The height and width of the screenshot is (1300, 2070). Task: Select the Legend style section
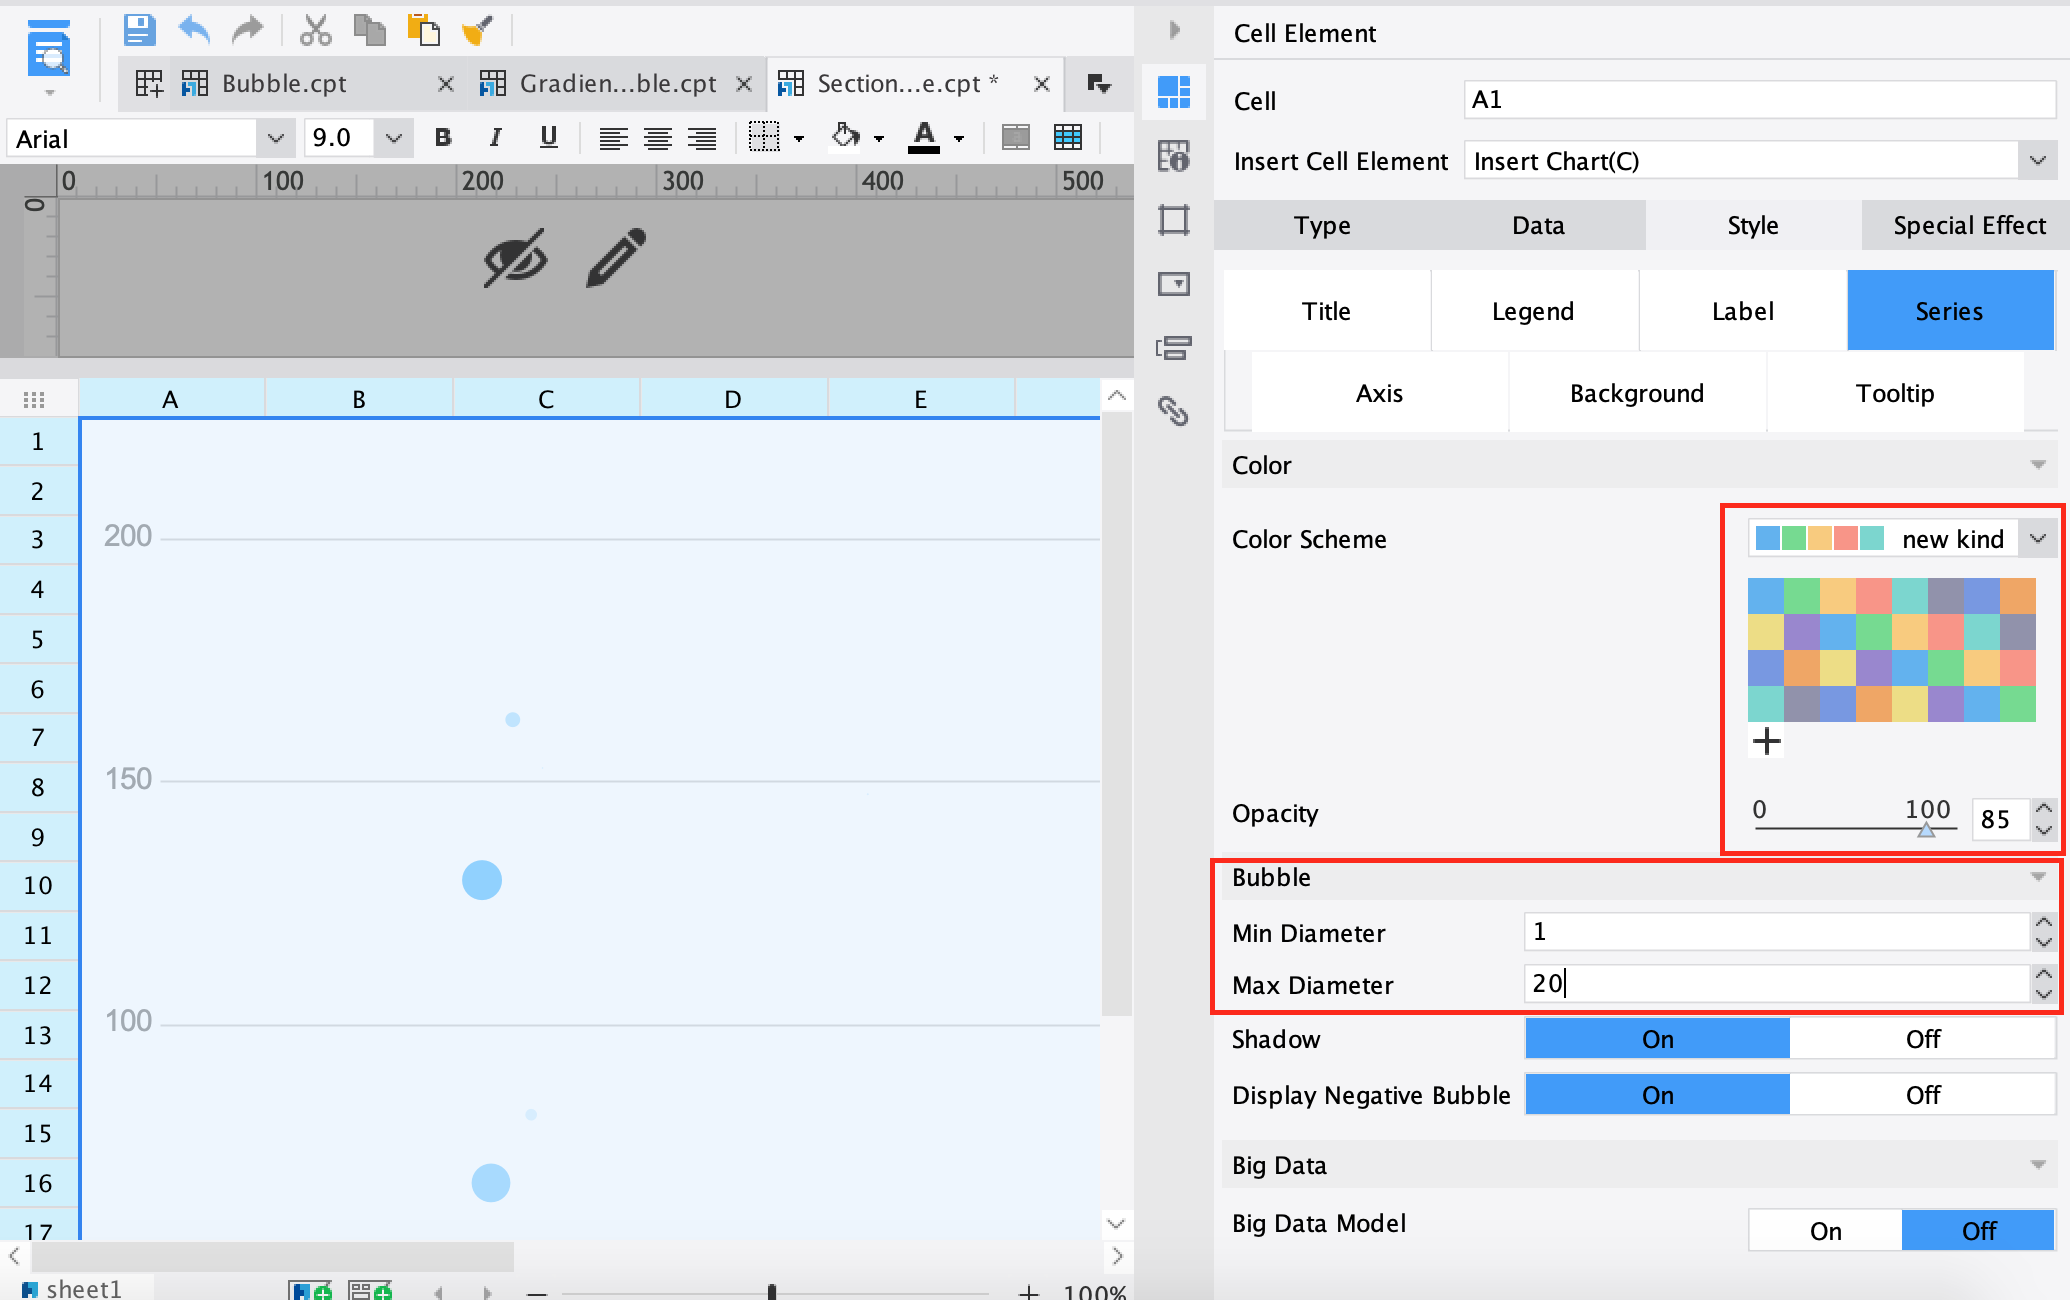1532,311
